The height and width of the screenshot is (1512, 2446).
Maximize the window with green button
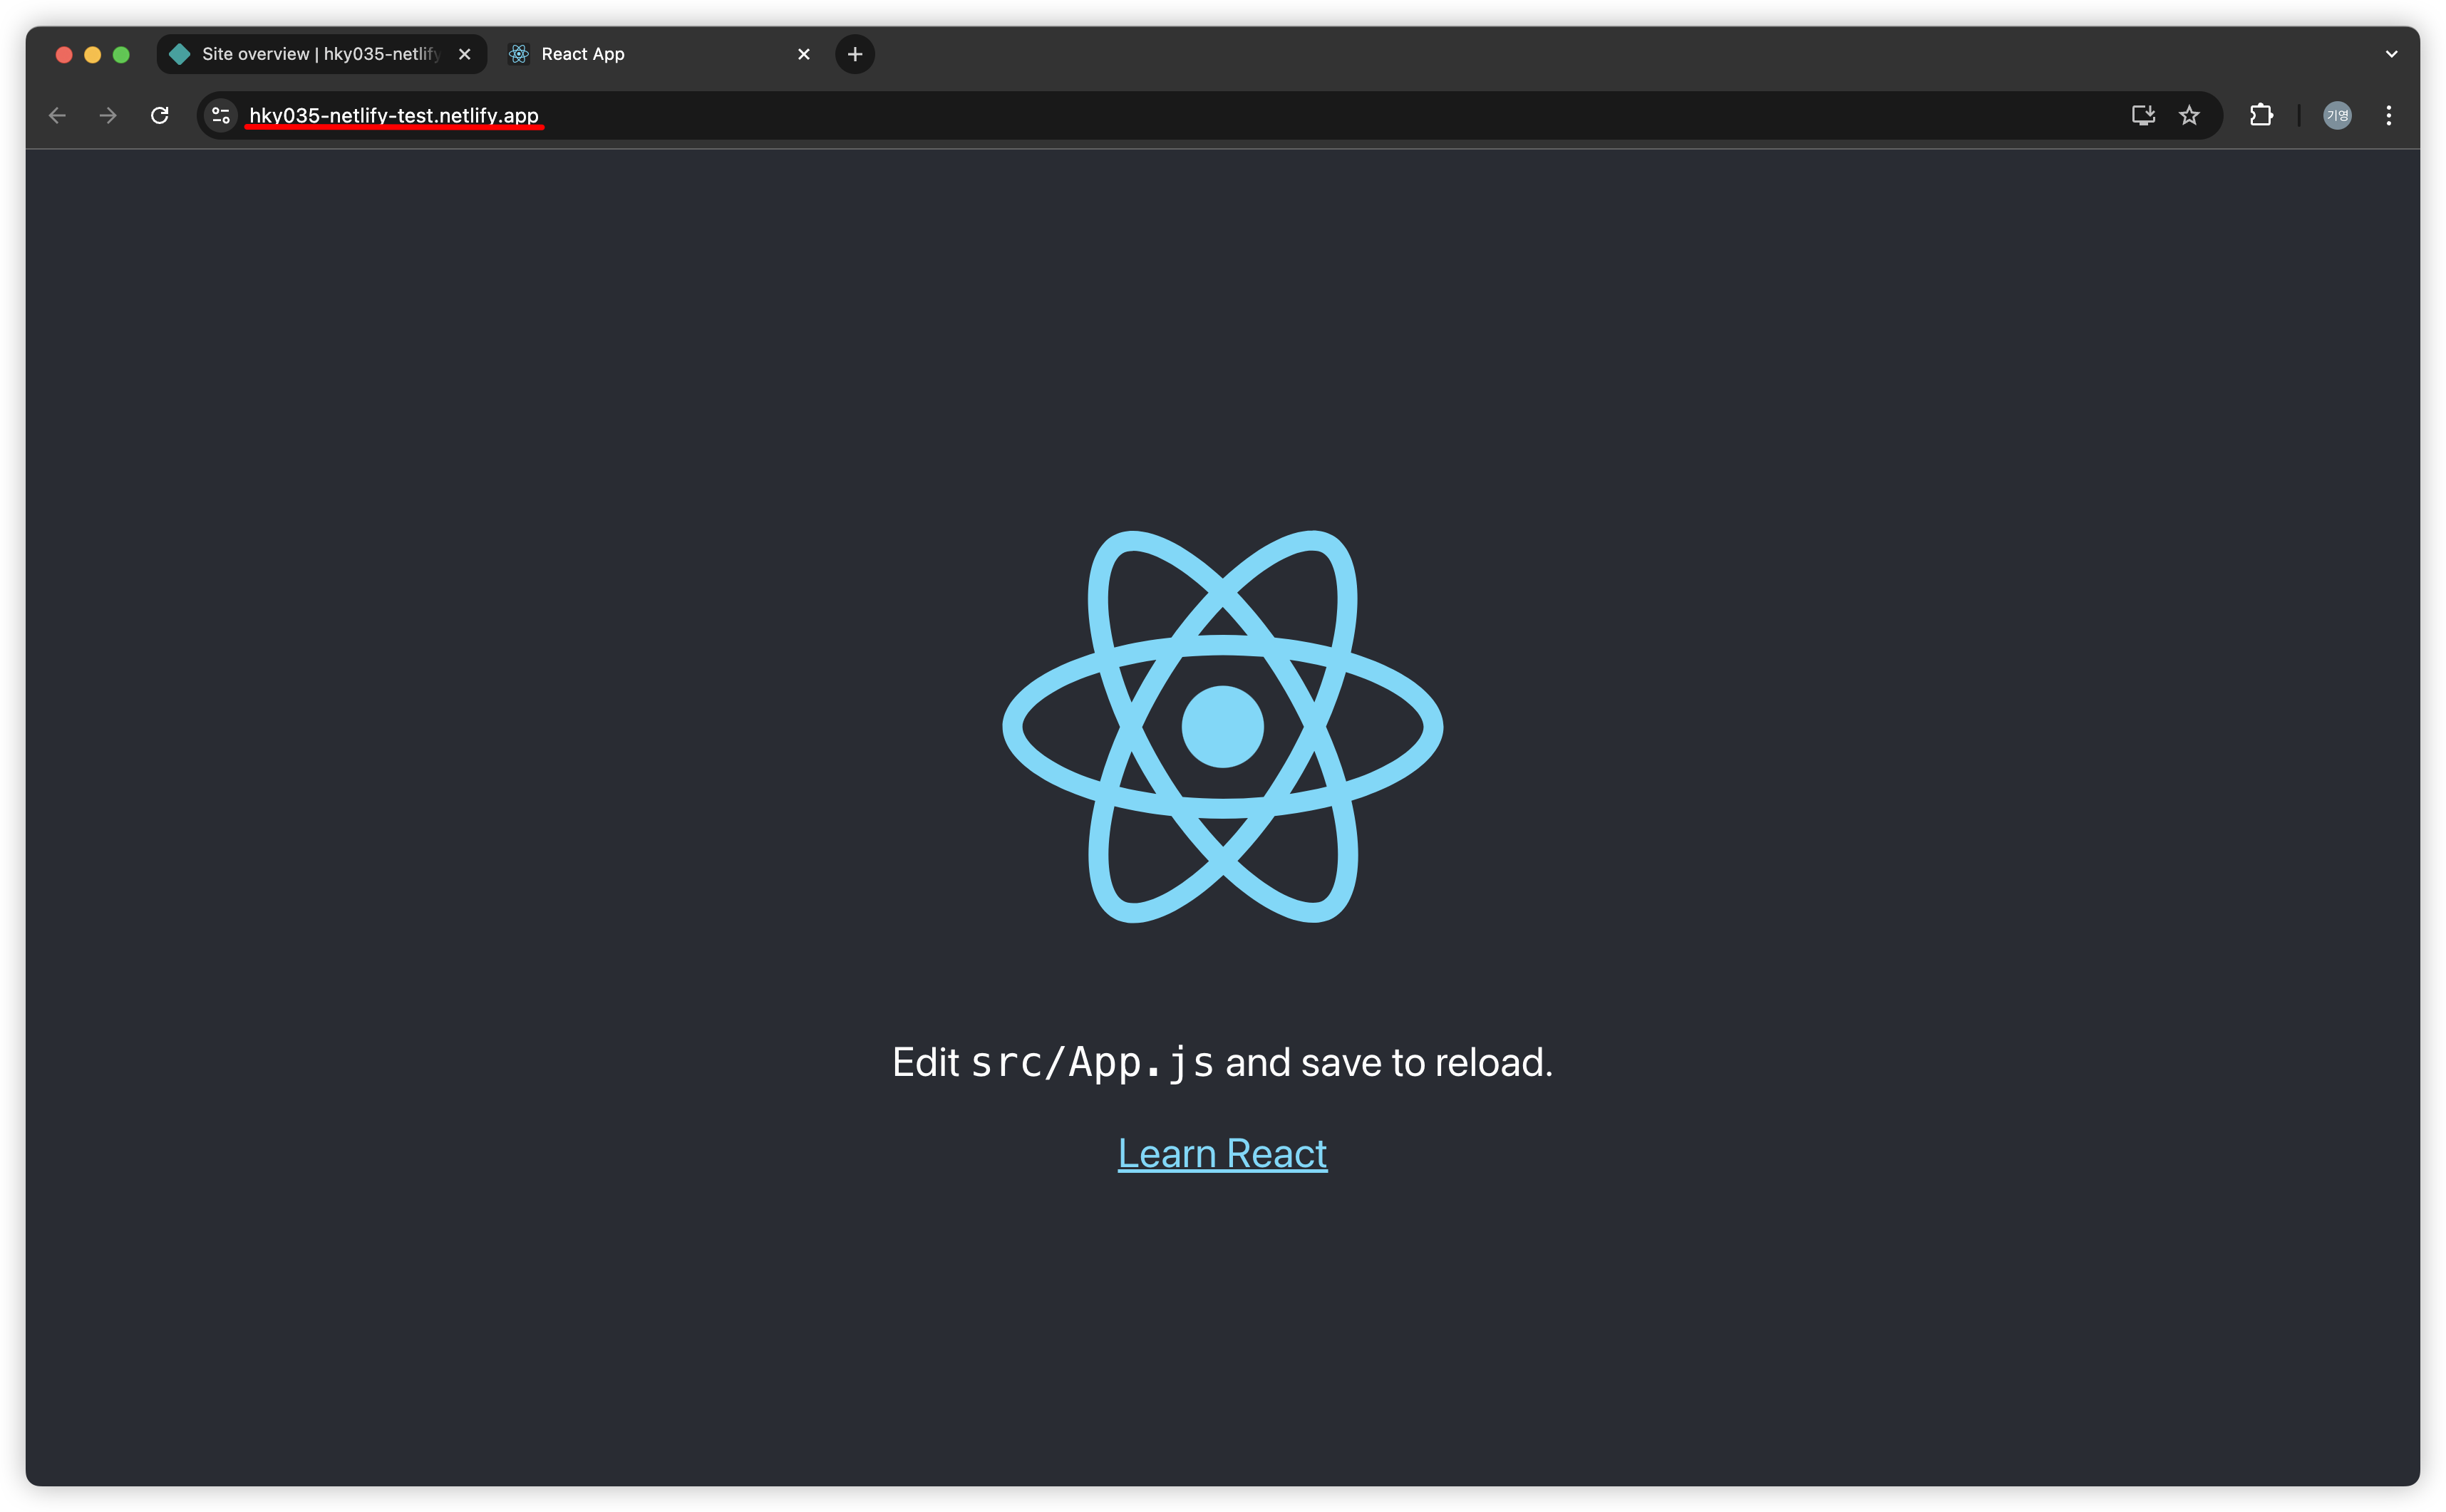click(x=121, y=55)
